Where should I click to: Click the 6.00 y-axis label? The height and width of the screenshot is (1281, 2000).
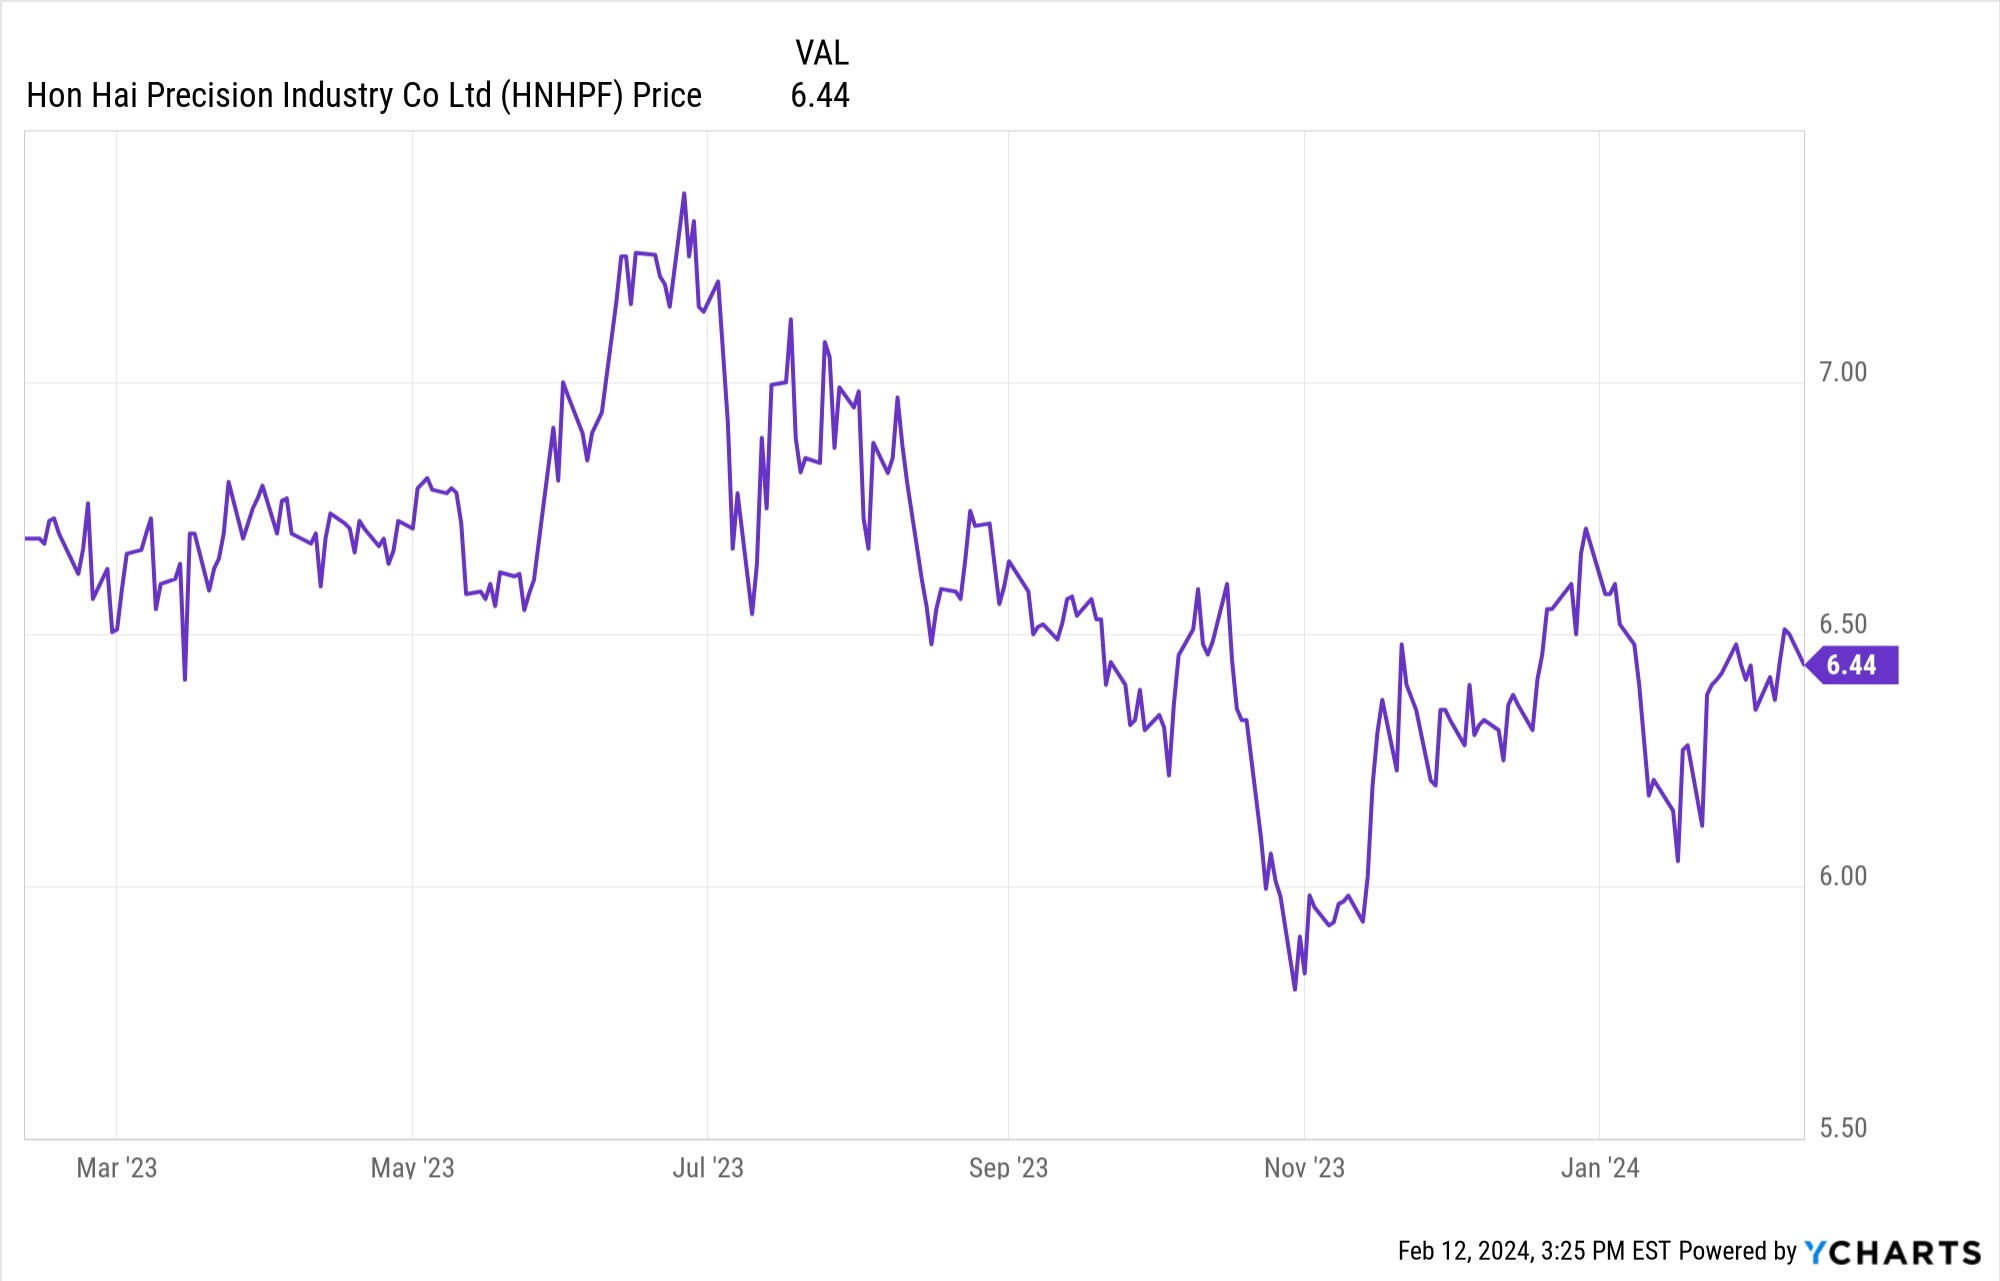1843,876
